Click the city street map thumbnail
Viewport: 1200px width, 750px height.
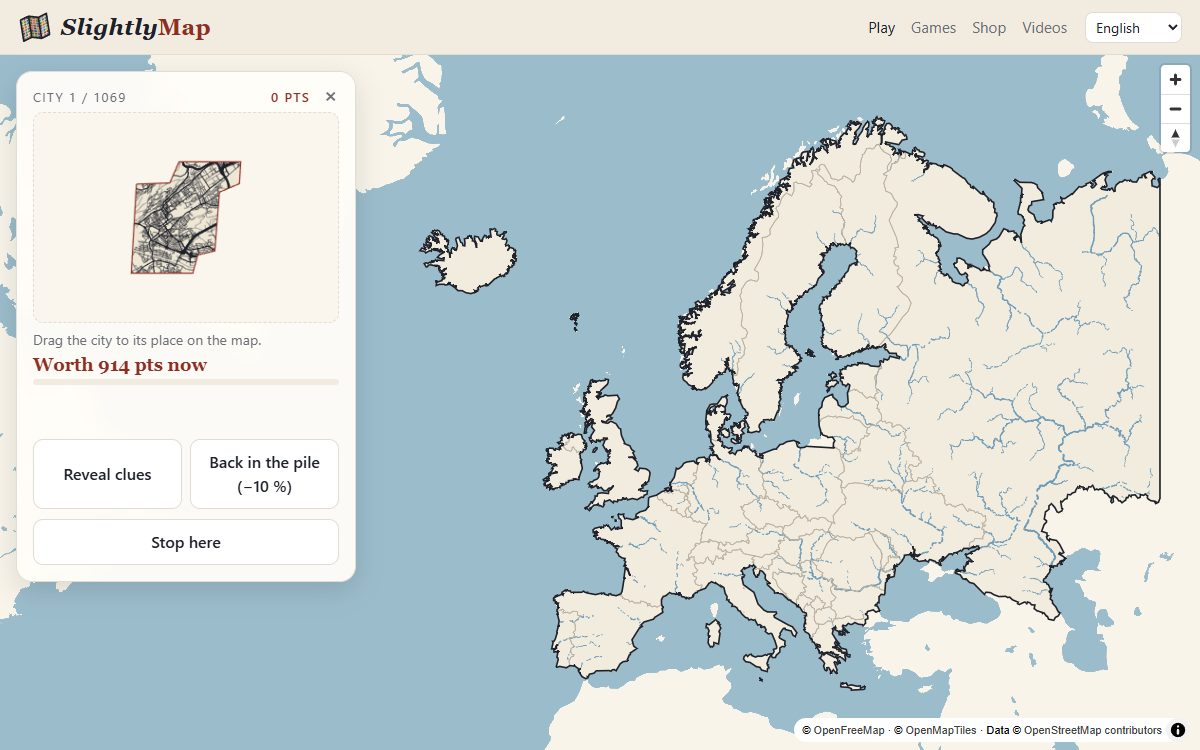click(186, 217)
